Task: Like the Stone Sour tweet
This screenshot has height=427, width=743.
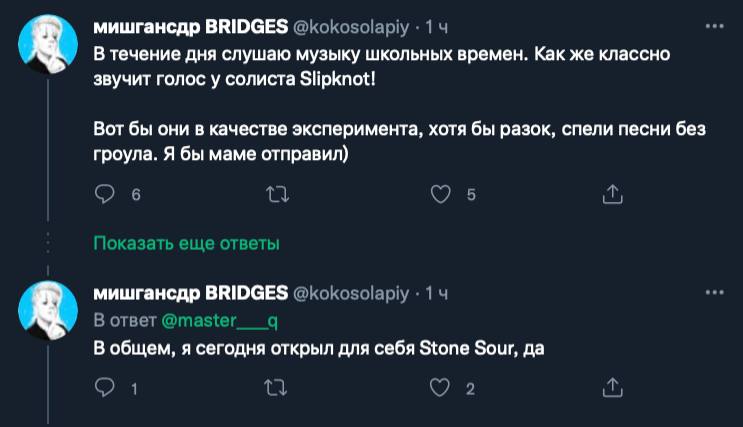Action: point(441,387)
